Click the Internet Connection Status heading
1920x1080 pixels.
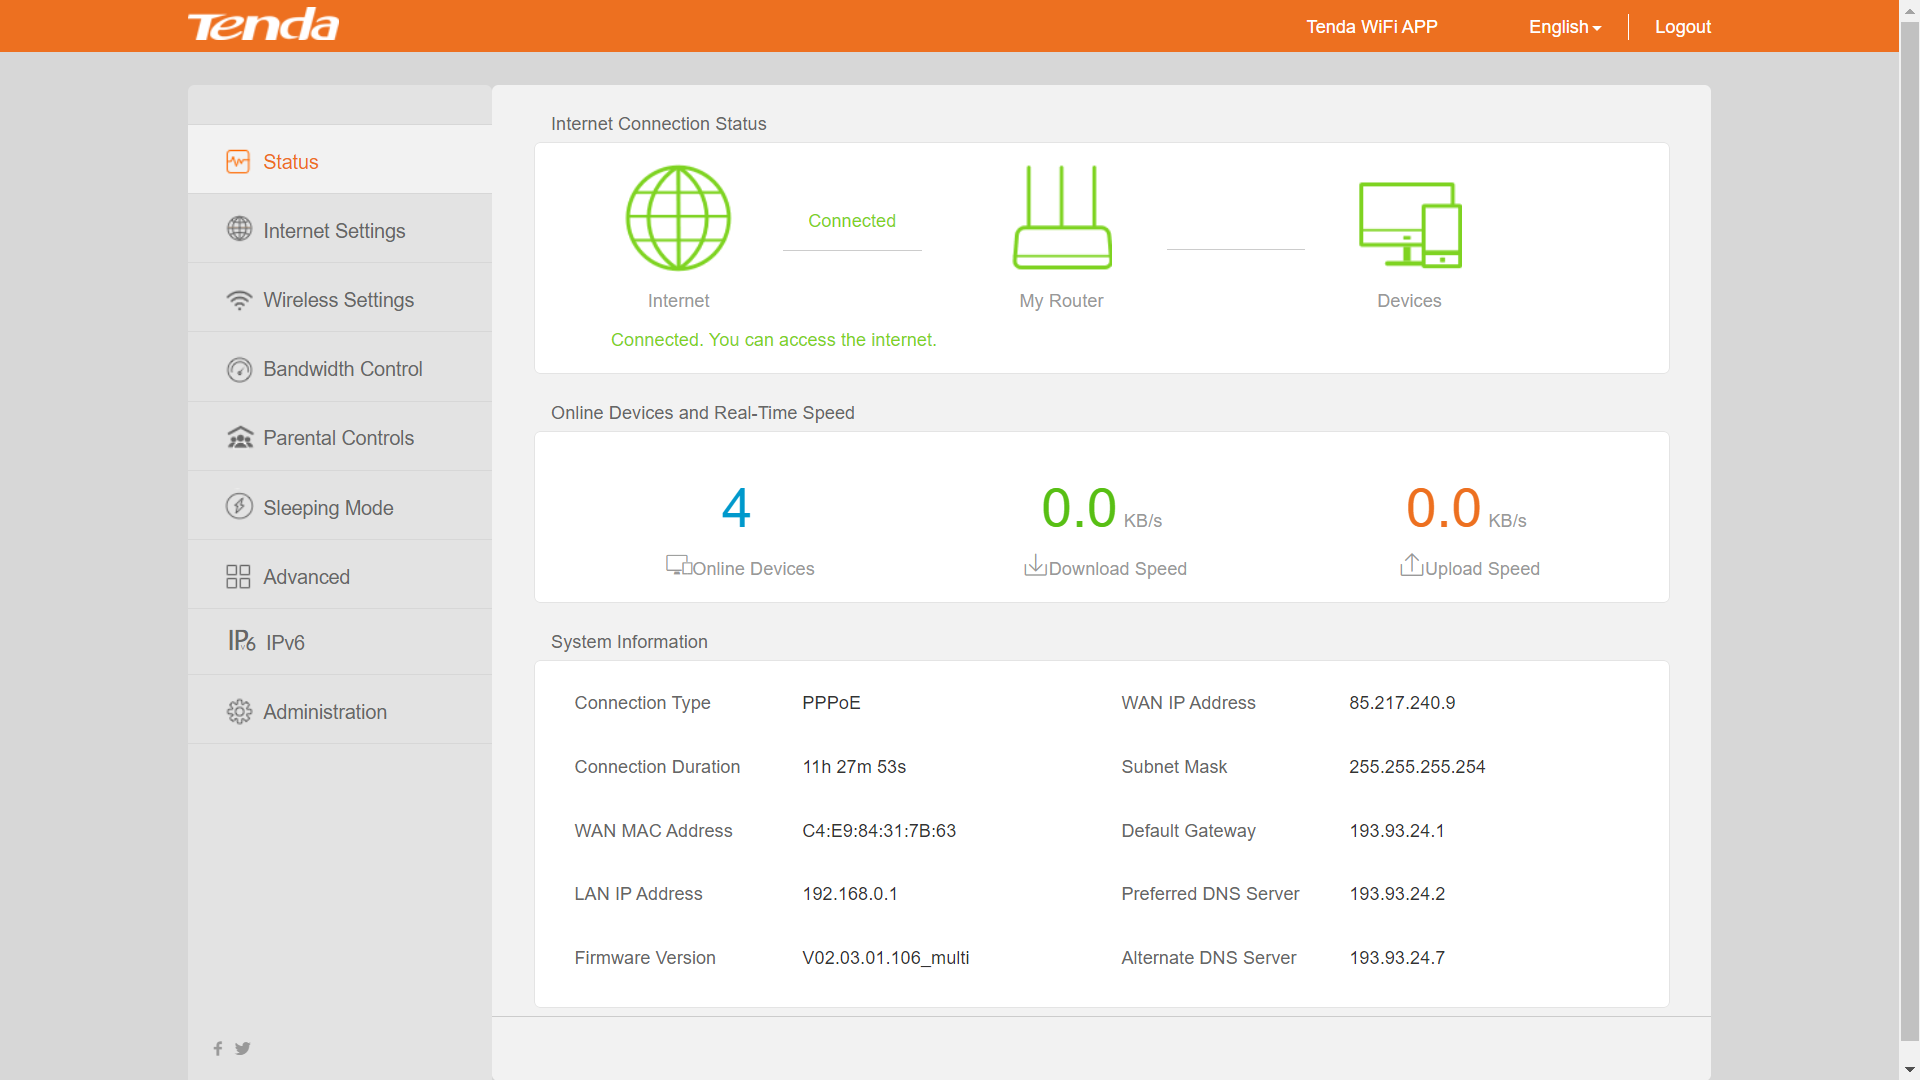click(x=659, y=124)
